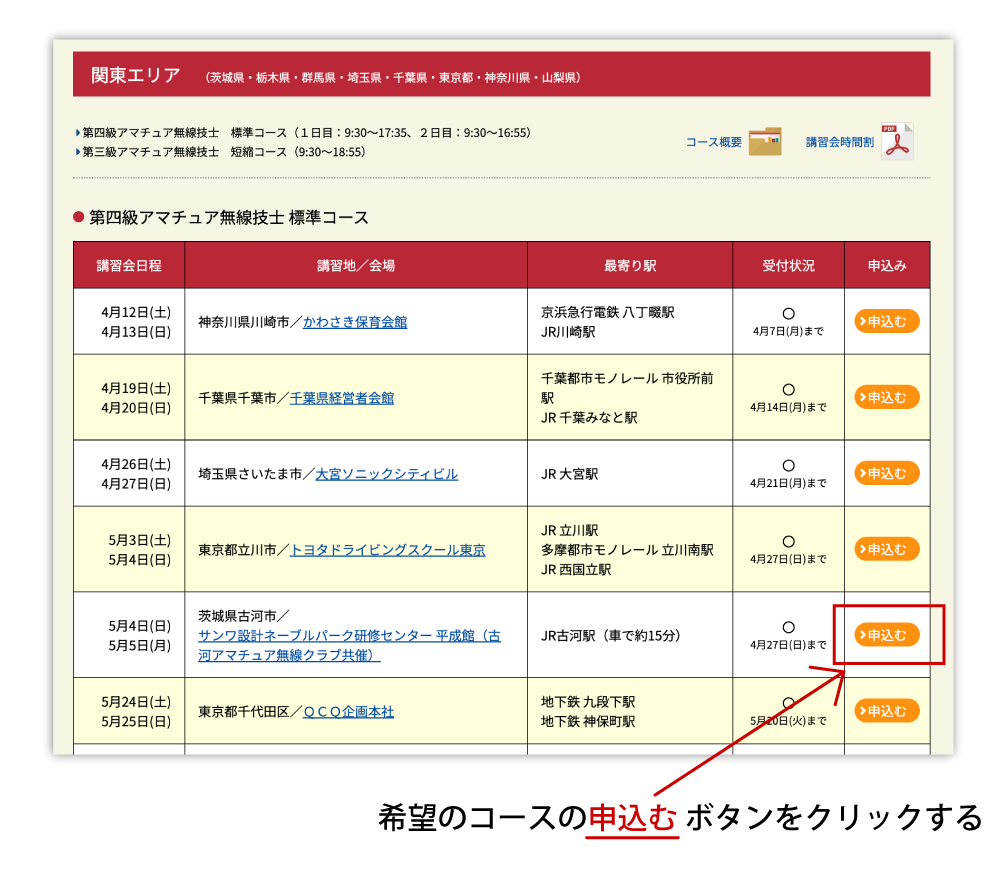Open the ＯＣＯ企画本社 venue link
The height and width of the screenshot is (869, 1000).
tap(348, 712)
